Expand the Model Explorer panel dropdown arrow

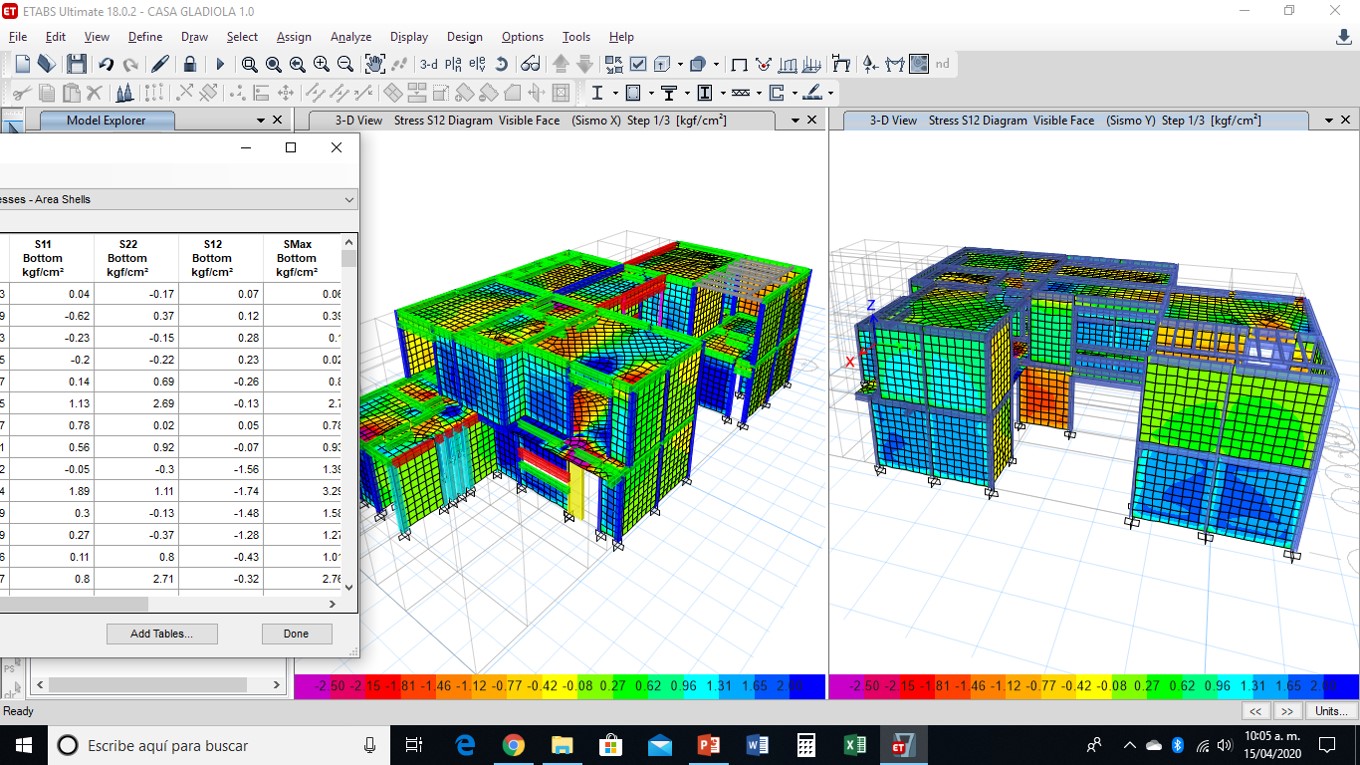coord(261,120)
